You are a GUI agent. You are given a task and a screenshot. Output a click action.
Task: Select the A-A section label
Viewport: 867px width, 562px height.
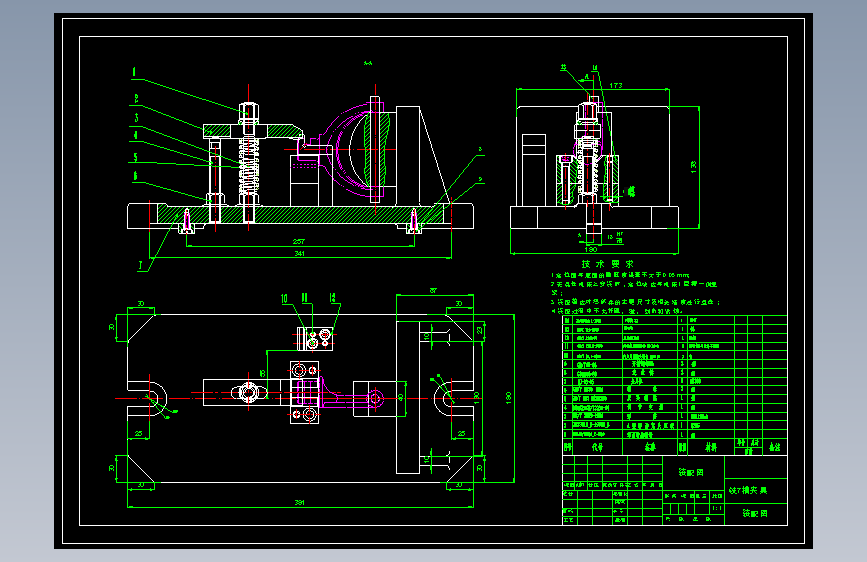coord(368,63)
